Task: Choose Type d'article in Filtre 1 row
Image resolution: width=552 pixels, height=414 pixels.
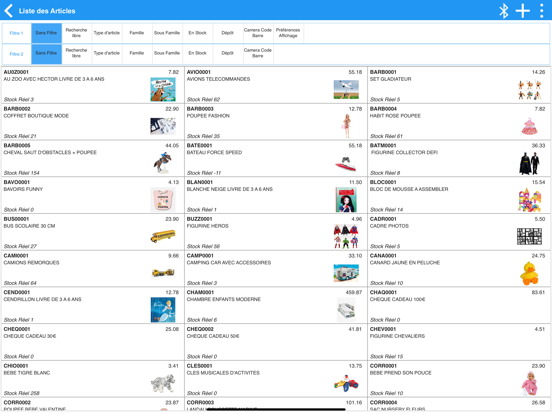Action: coord(107,33)
